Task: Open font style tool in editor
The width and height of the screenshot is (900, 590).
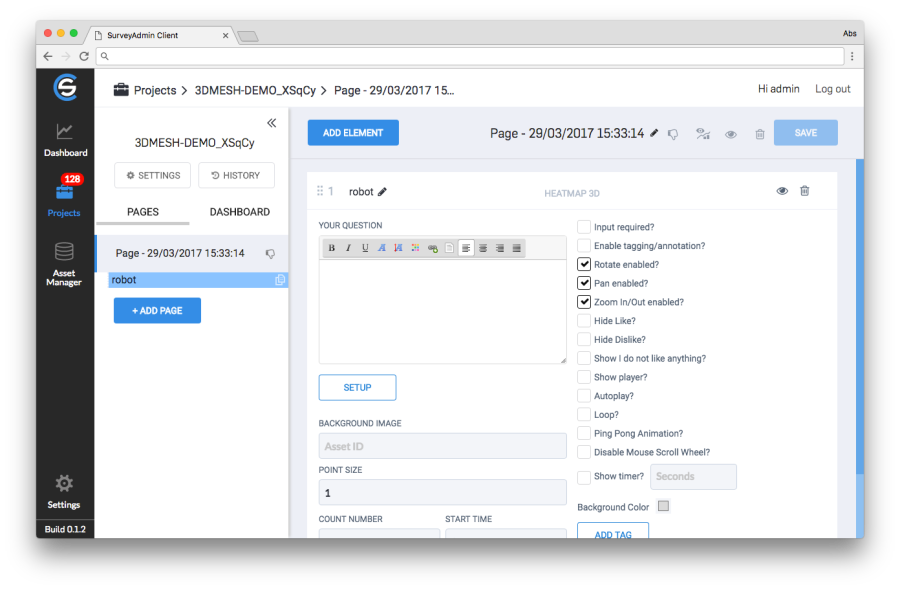Action: (382, 248)
